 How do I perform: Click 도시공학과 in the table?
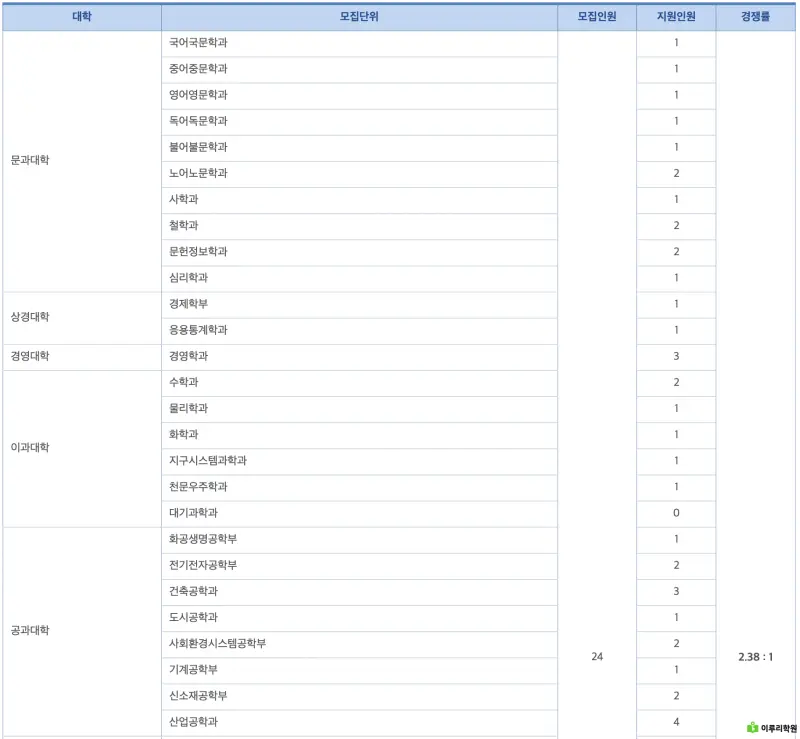click(x=193, y=618)
